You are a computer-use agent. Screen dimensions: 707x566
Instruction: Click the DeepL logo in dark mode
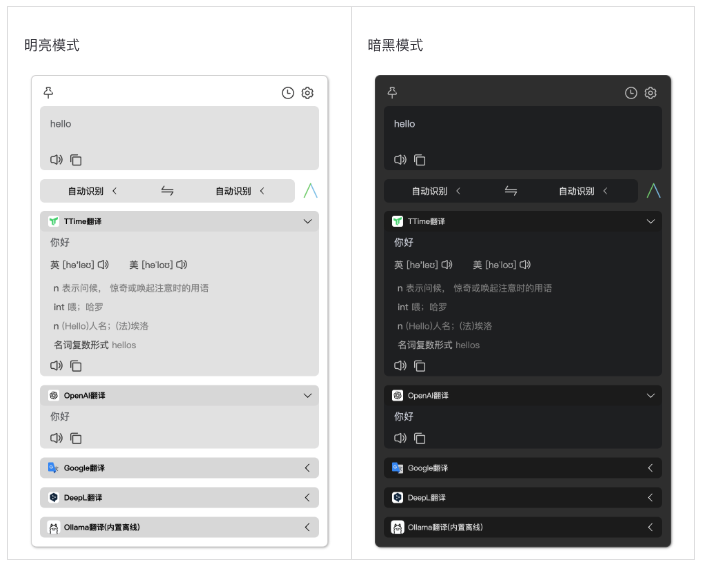point(397,497)
